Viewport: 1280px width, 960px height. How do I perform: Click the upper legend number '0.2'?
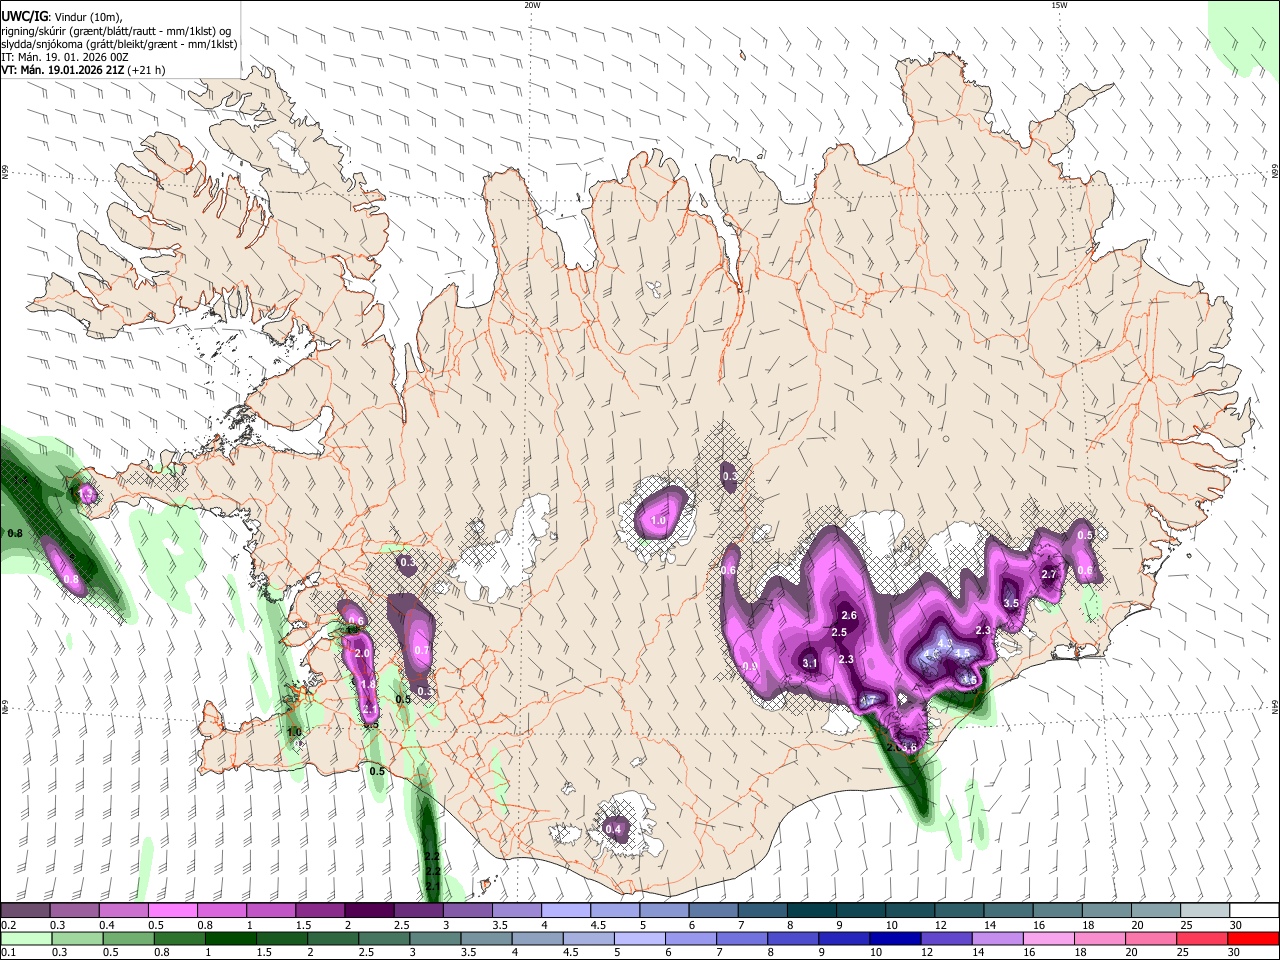[8, 925]
